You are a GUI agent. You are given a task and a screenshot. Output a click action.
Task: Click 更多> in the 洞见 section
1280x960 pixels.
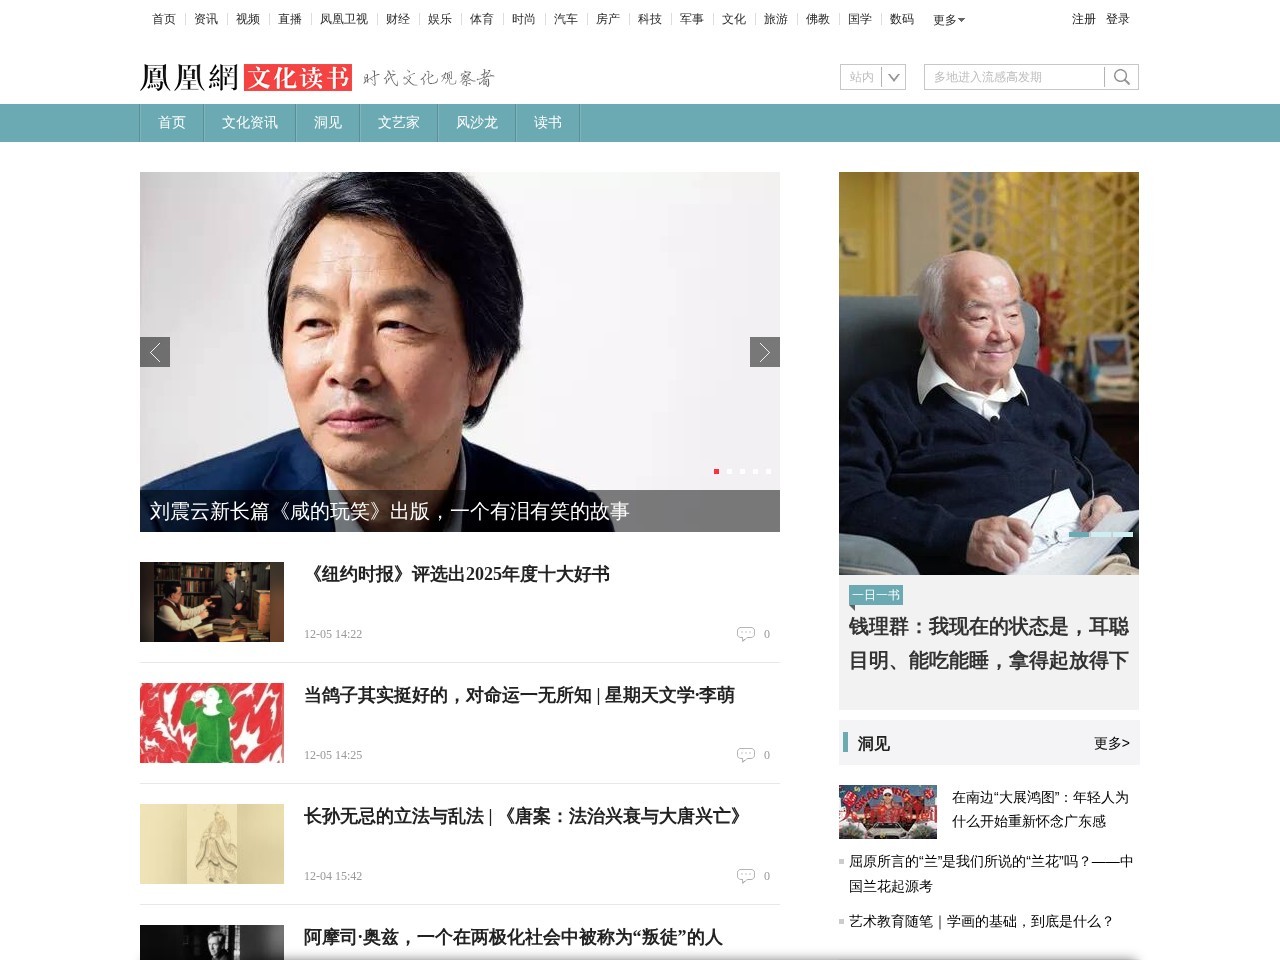[1111, 743]
